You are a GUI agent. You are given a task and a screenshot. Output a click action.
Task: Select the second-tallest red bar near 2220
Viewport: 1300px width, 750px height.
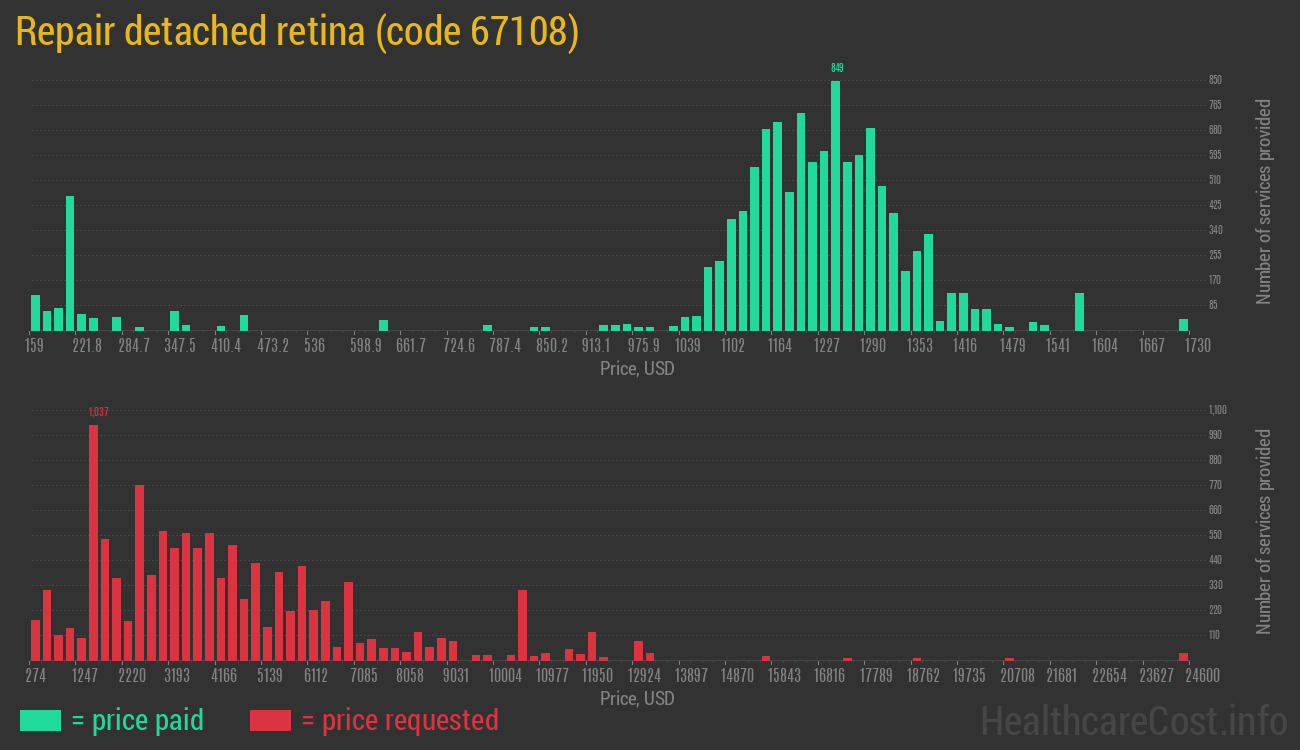139,572
